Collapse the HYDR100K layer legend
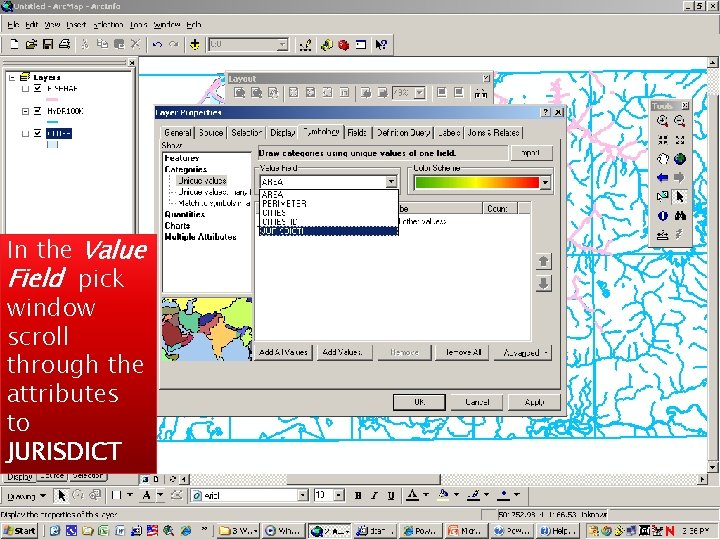Viewport: 720px width, 540px height. (25, 111)
